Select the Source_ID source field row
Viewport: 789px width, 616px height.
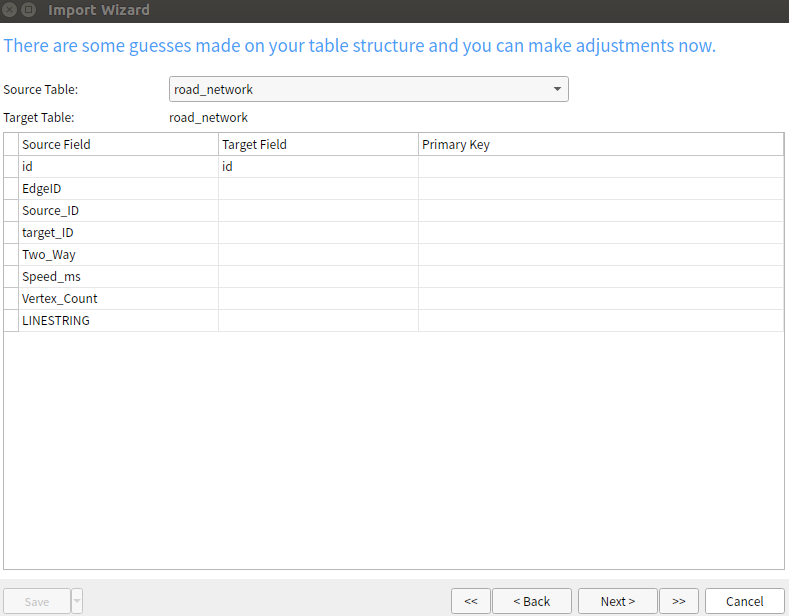[x=118, y=211]
